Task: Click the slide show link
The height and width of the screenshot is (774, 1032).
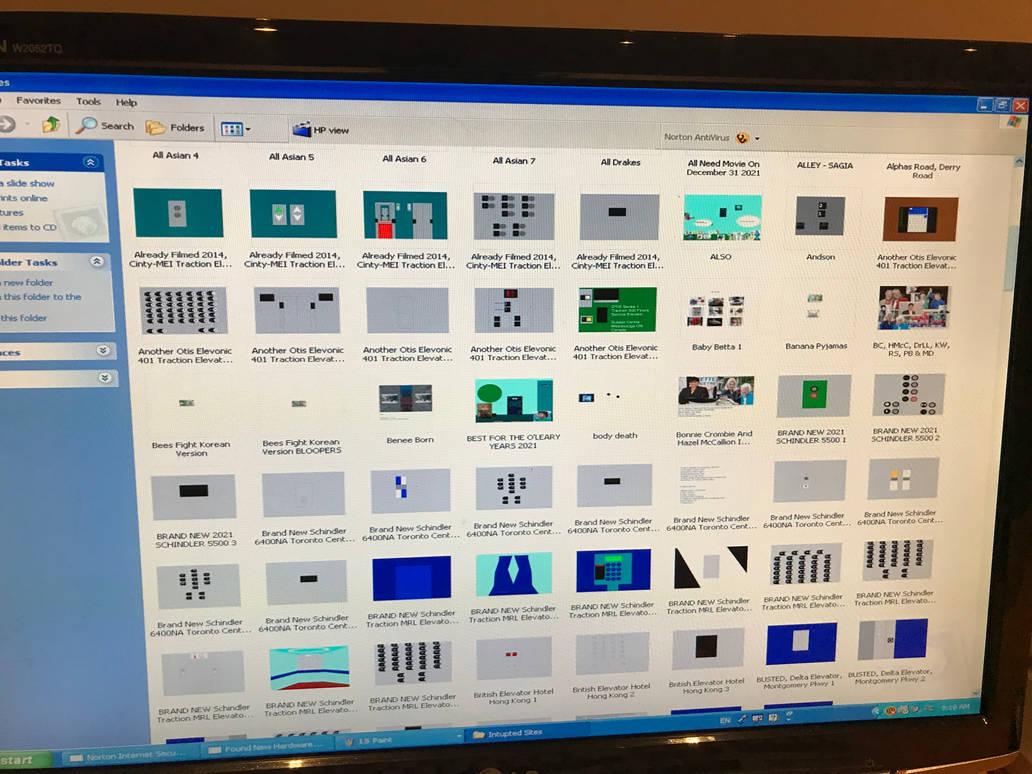Action: coord(28,183)
